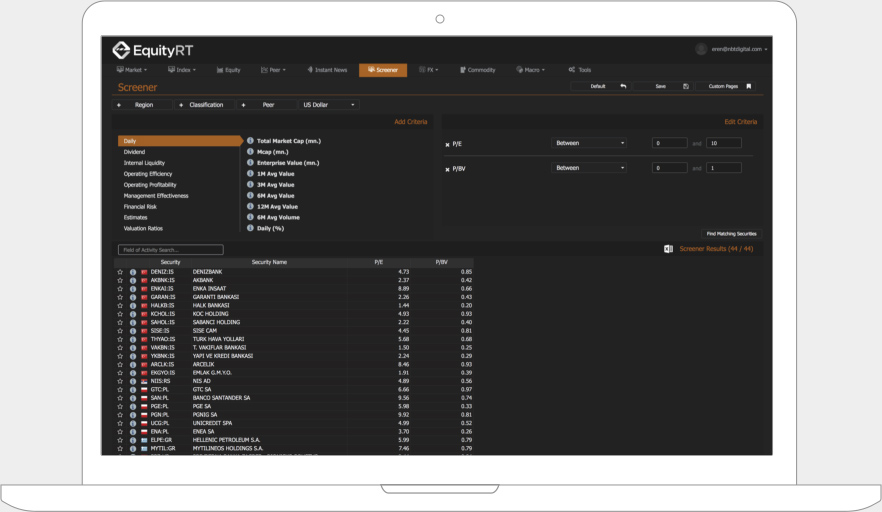Open the P/E Between operator dropdown
Image resolution: width=882 pixels, height=512 pixels.
[589, 143]
